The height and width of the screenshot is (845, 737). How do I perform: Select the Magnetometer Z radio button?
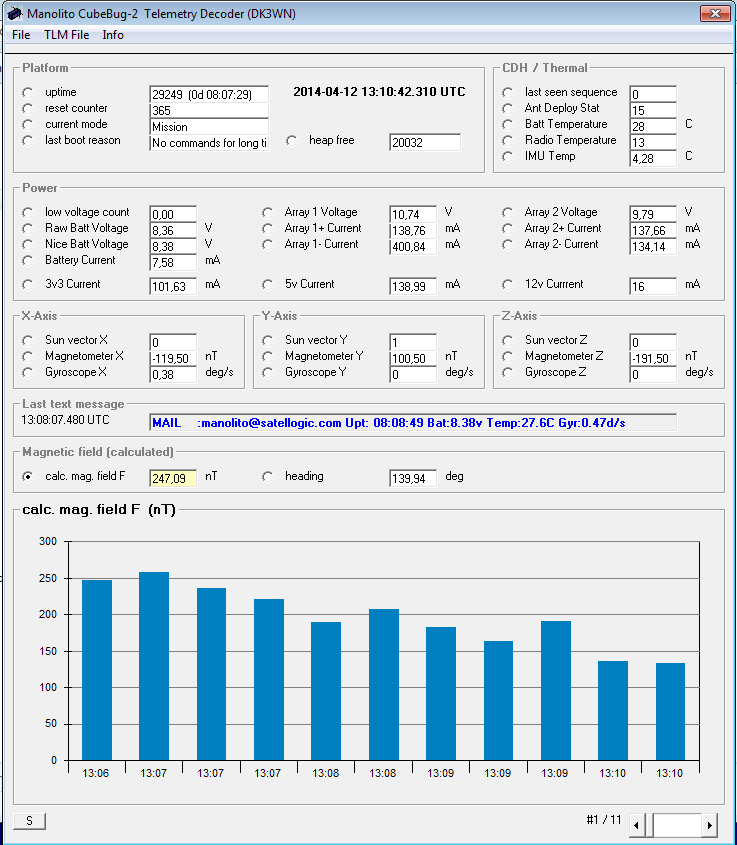click(x=507, y=357)
